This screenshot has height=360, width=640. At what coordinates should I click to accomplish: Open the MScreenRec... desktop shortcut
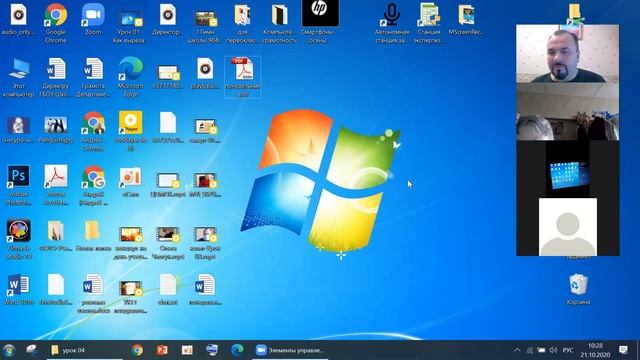pyautogui.click(x=466, y=20)
